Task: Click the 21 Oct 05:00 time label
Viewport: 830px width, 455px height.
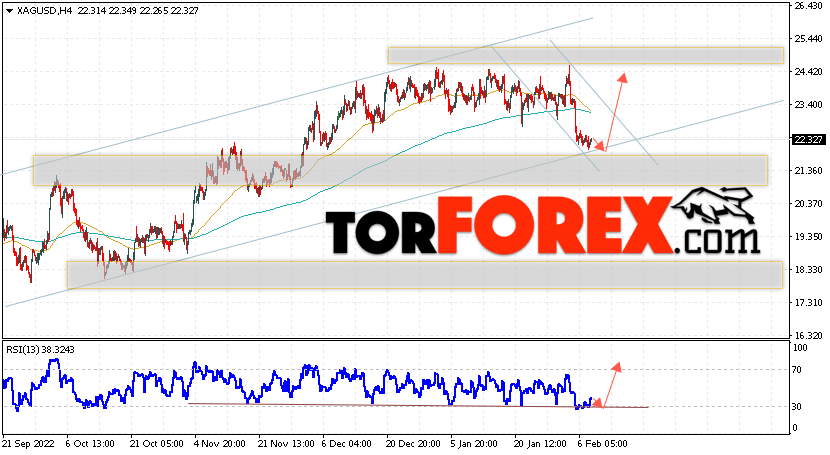Action: 157,443
